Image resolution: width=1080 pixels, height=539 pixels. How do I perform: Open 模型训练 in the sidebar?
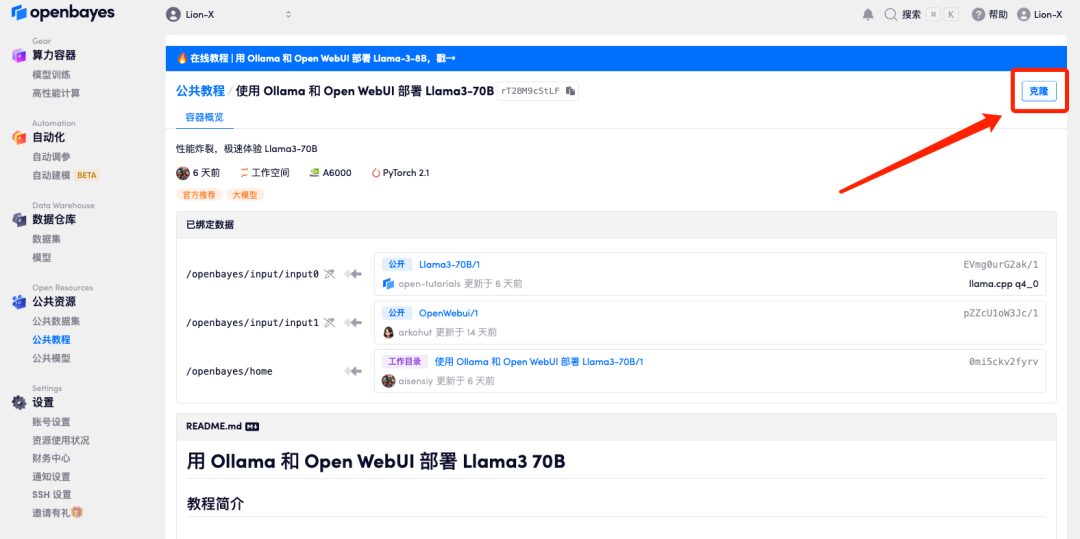tap(51, 74)
